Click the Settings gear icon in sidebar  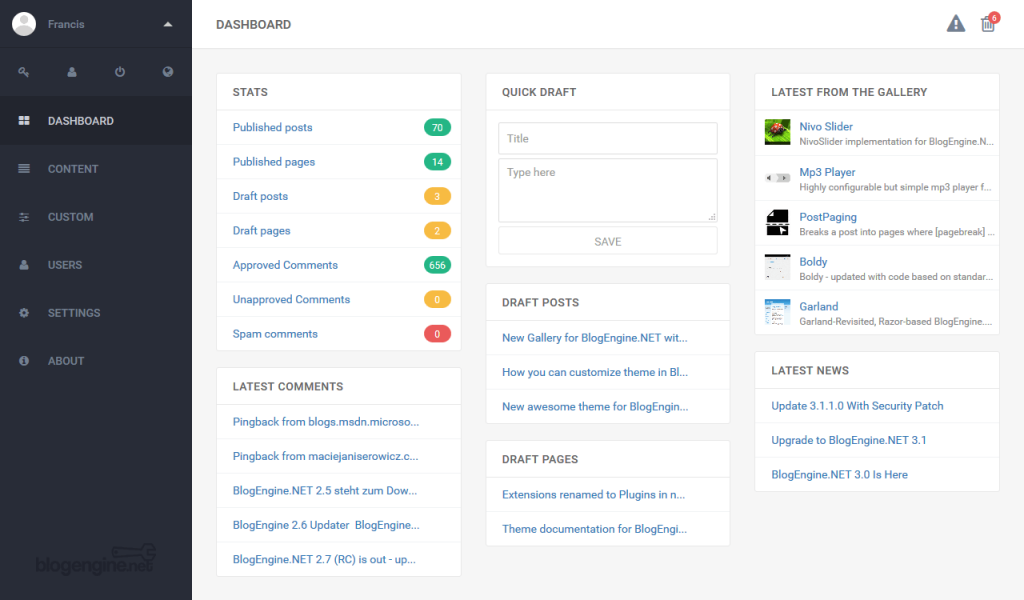(x=24, y=313)
